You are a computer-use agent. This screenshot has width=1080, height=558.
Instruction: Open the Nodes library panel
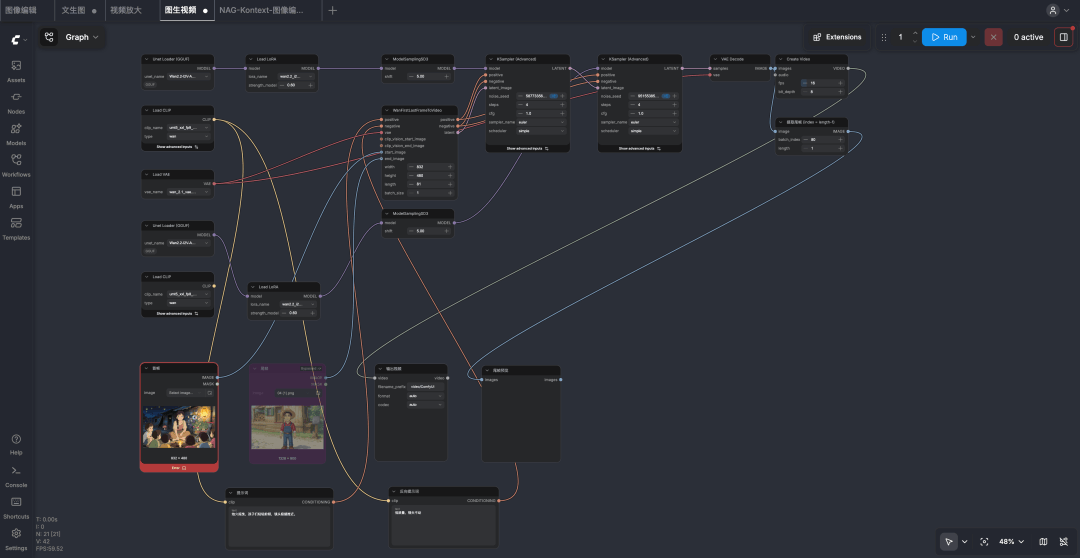(16, 102)
